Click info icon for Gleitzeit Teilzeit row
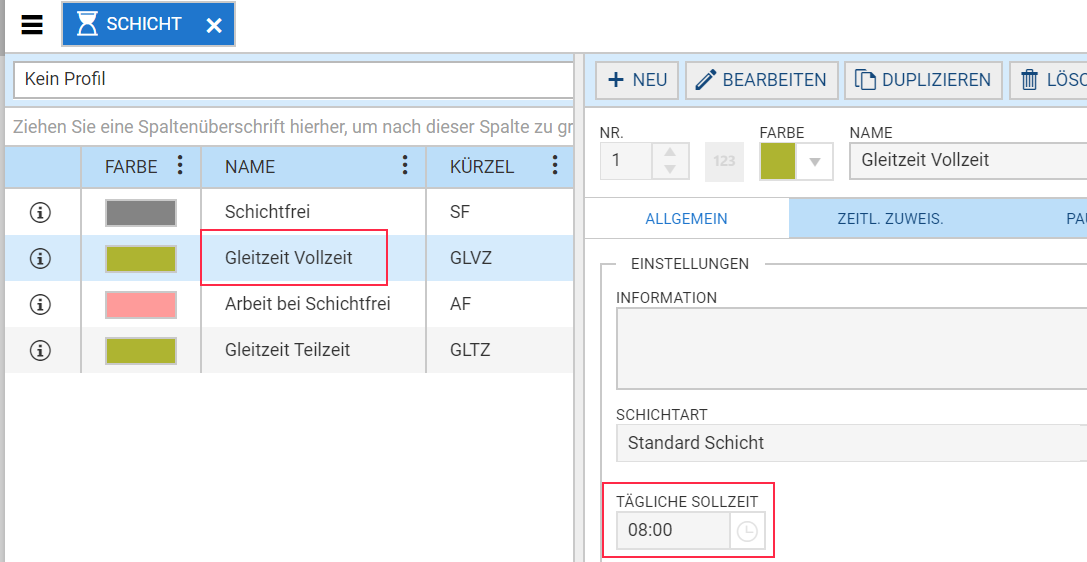This screenshot has height=562, width=1087. (x=41, y=350)
